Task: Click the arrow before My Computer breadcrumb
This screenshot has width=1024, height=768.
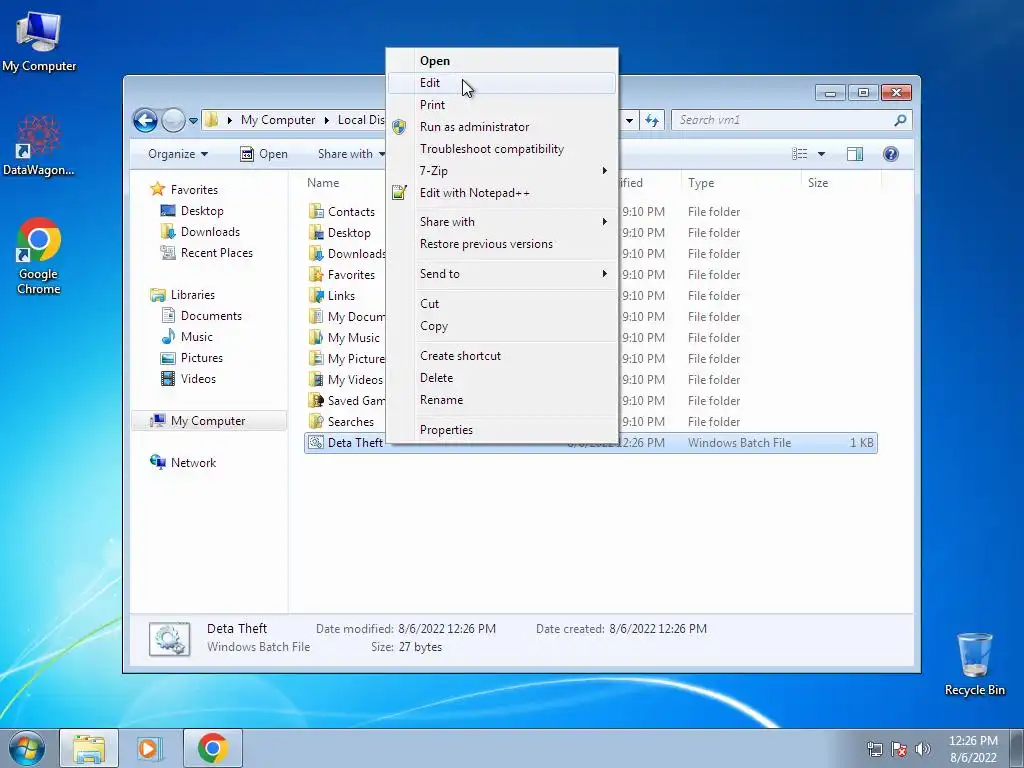Action: pyautogui.click(x=230, y=120)
